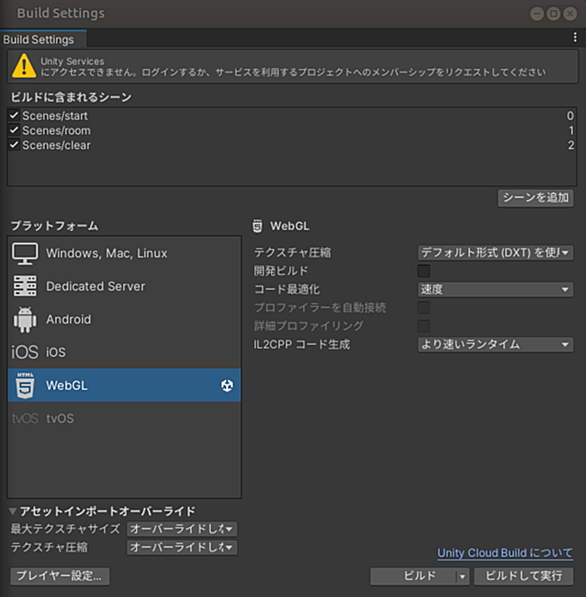Click the コード最適化 label

coord(287,289)
